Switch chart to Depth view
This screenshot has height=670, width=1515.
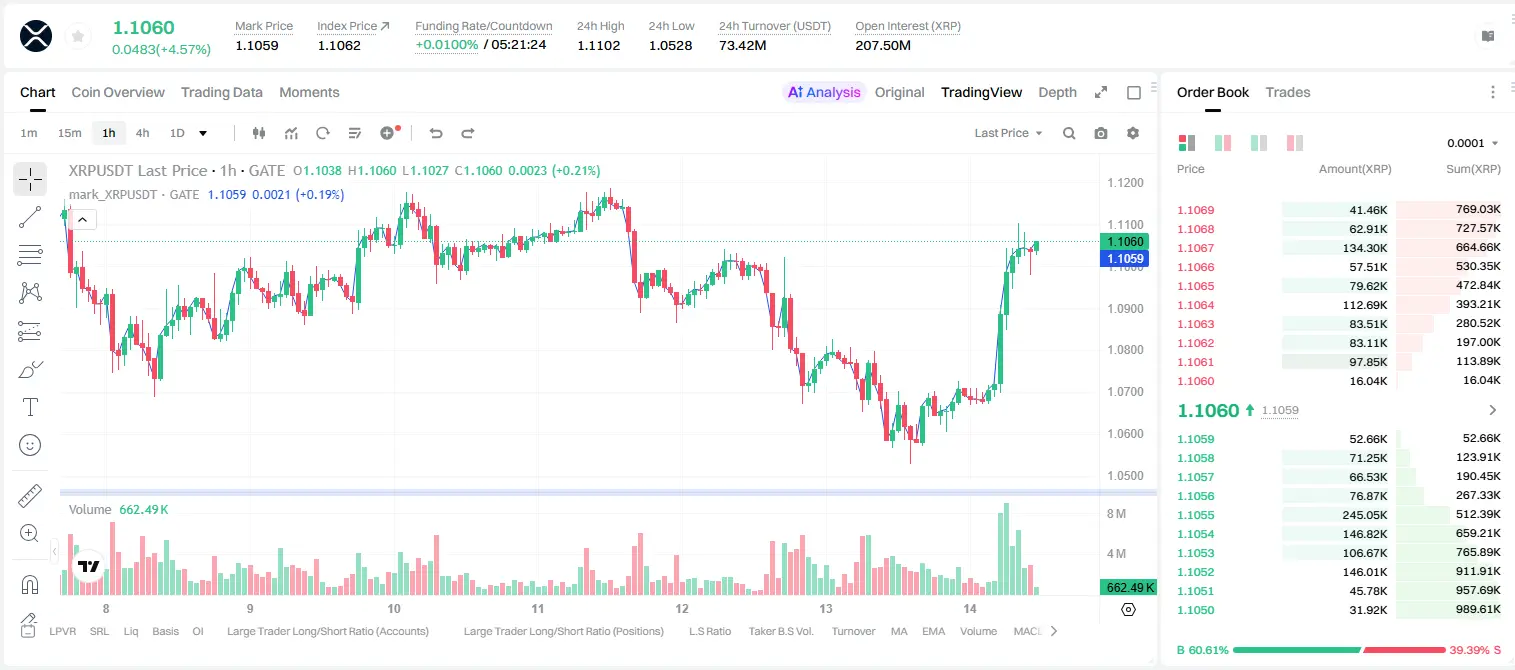pos(1057,92)
